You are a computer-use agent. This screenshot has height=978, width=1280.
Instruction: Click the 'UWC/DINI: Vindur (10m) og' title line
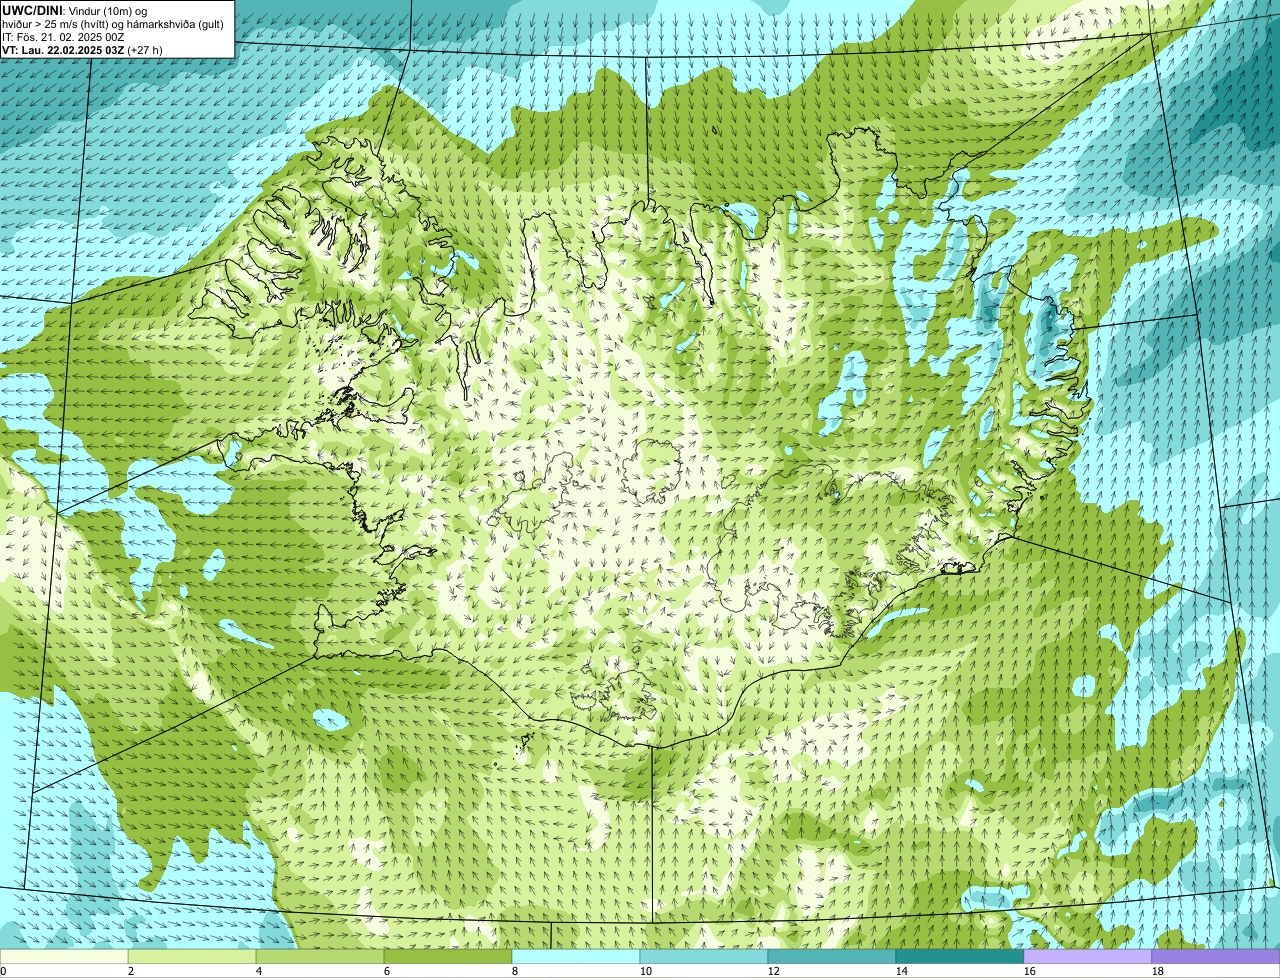(75, 11)
